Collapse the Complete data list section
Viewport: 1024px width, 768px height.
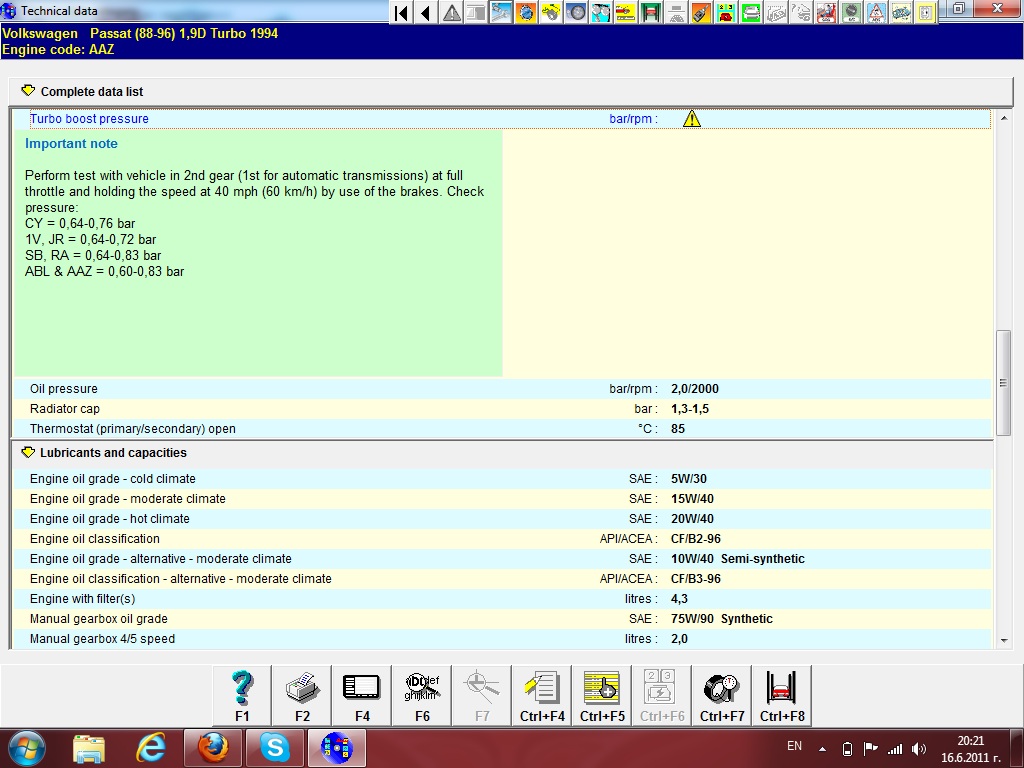pos(28,91)
